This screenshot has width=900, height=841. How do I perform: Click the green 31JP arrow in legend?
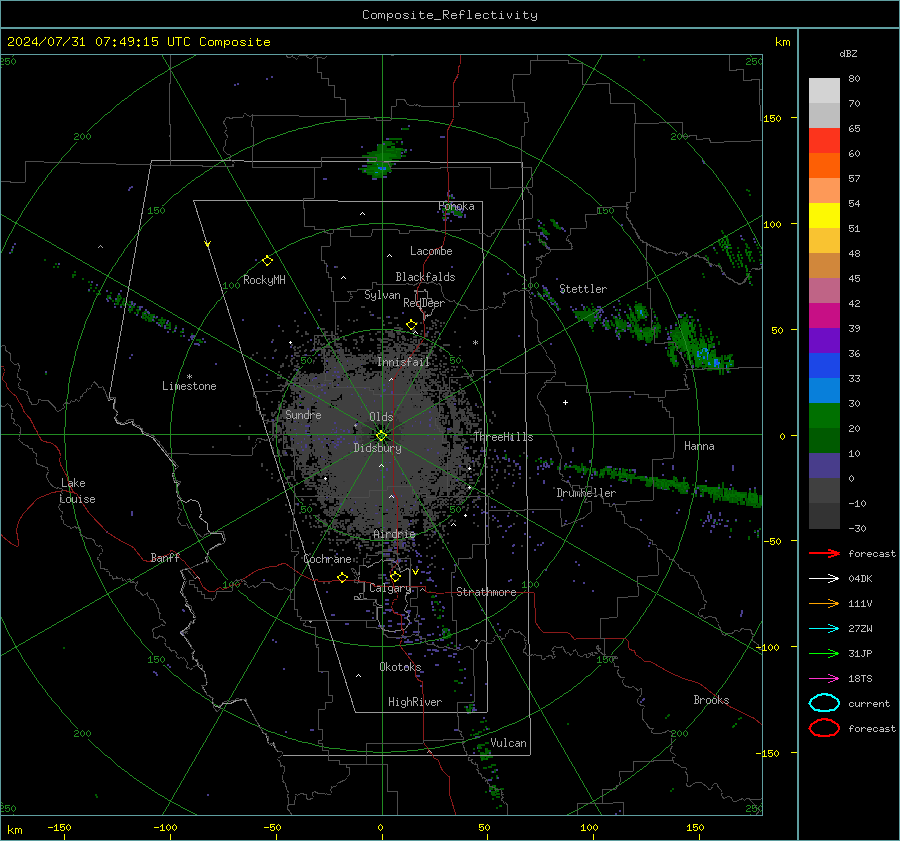(824, 653)
